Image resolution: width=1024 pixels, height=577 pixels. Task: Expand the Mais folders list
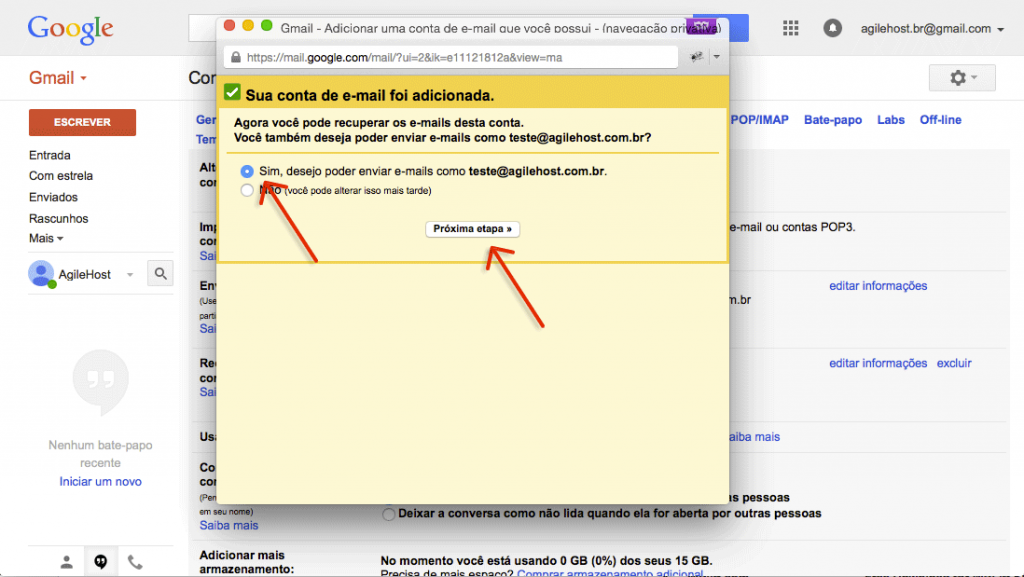coord(46,238)
